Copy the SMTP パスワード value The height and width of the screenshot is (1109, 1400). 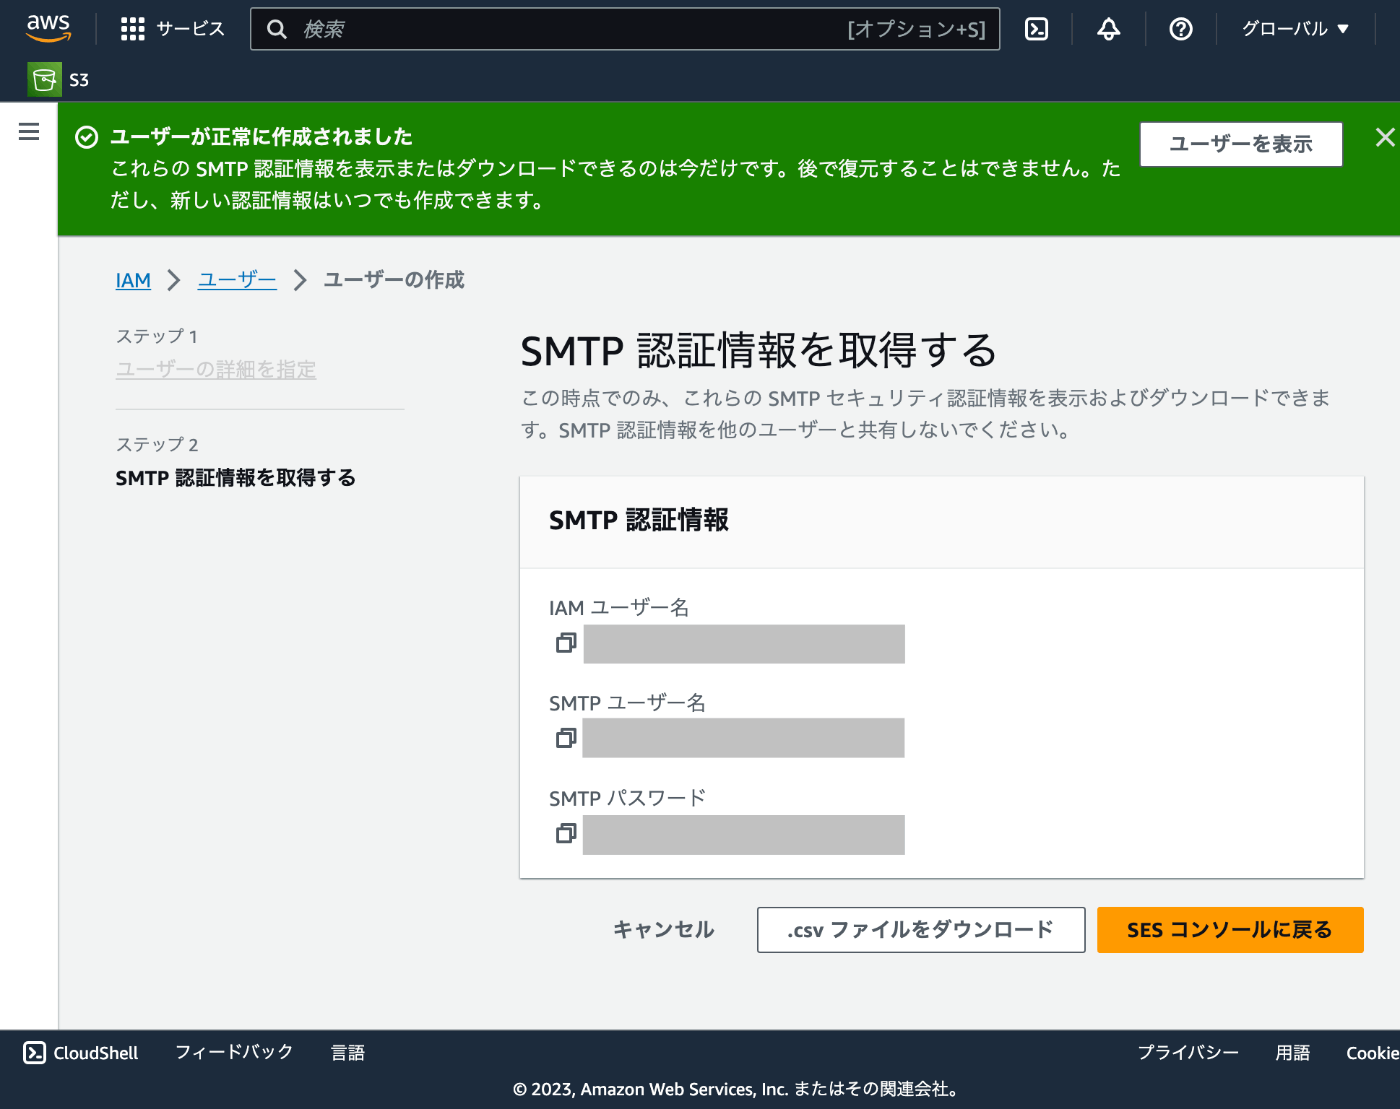click(566, 833)
